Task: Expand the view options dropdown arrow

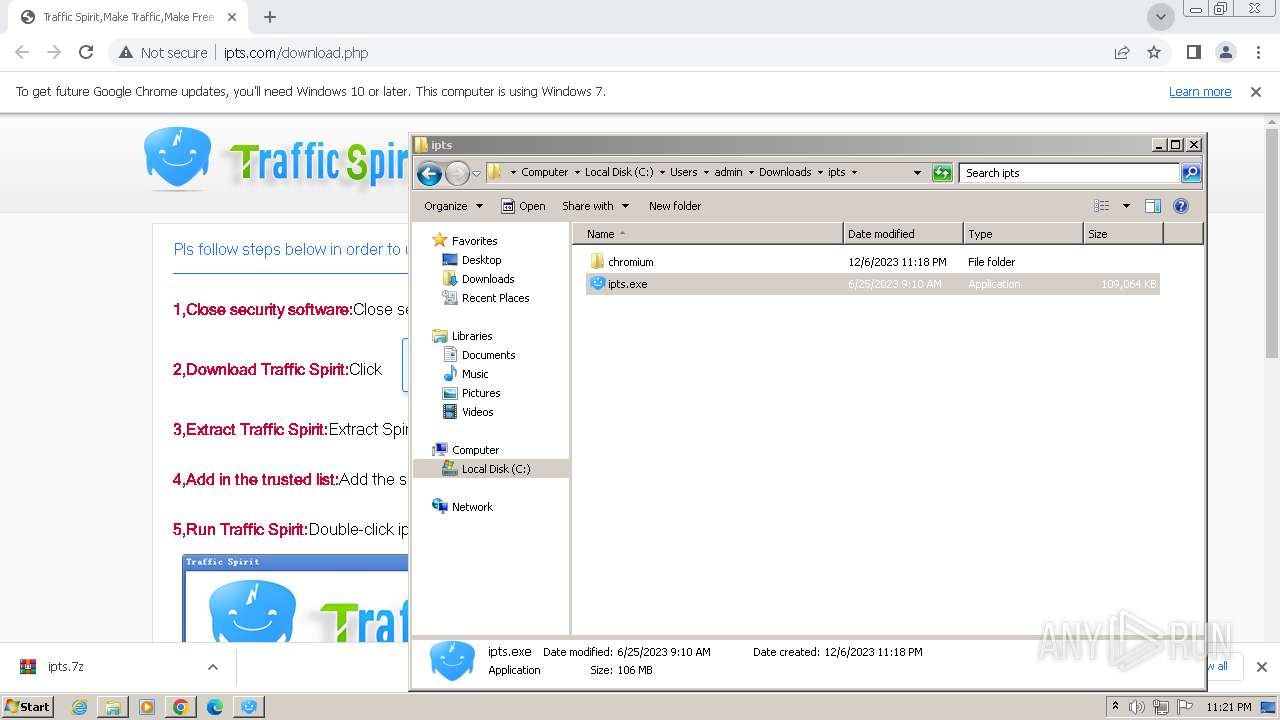Action: click(1126, 206)
